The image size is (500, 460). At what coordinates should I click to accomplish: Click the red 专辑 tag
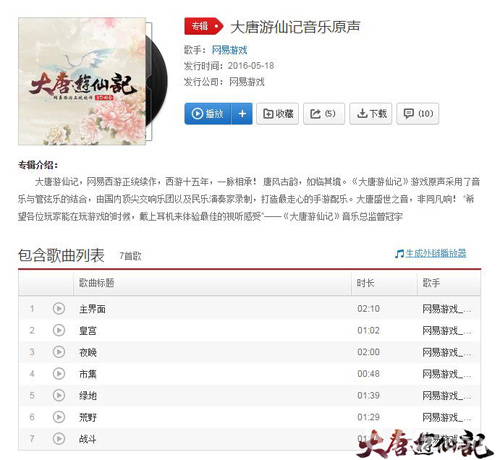(203, 26)
